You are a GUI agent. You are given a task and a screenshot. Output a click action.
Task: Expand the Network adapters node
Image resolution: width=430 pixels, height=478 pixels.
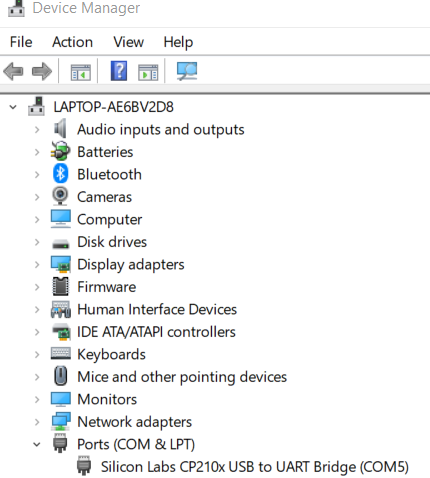pyautogui.click(x=37, y=422)
